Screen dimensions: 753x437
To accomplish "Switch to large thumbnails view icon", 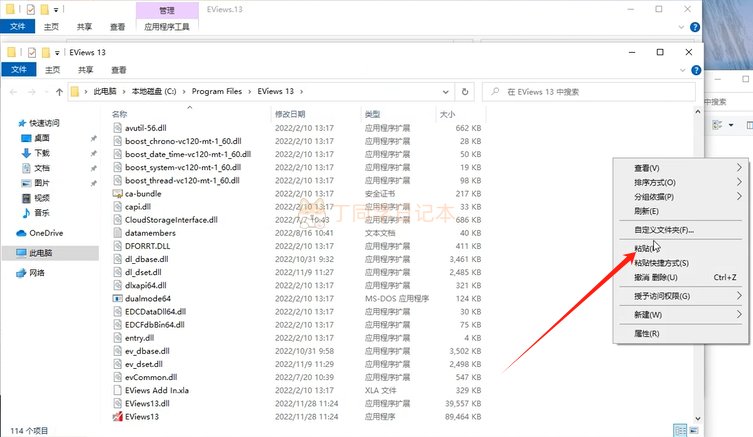I will 694,430.
